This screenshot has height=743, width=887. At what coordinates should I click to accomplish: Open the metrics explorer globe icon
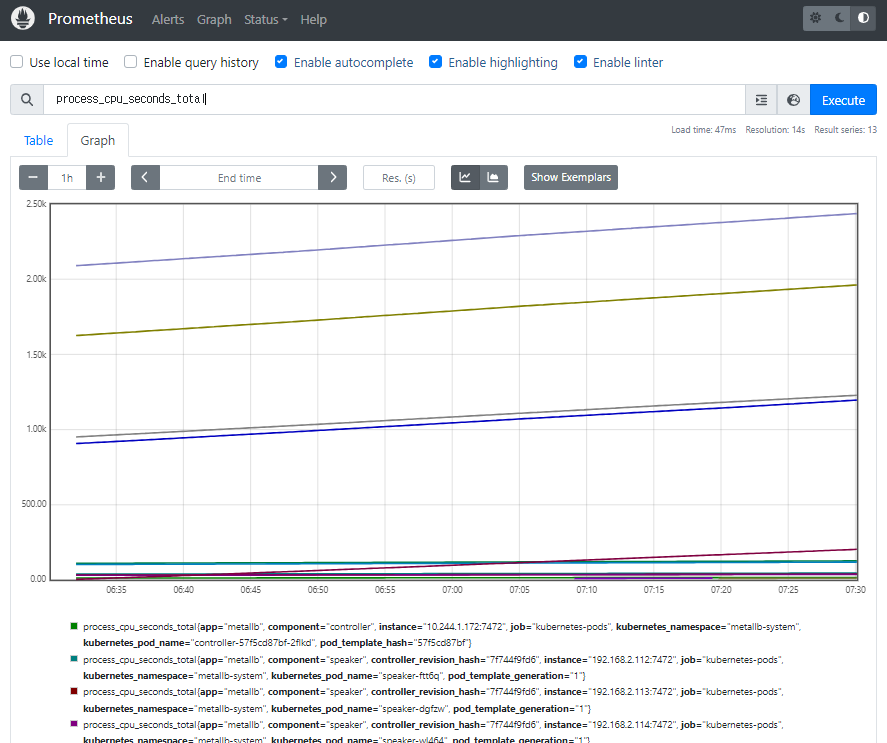coord(794,100)
